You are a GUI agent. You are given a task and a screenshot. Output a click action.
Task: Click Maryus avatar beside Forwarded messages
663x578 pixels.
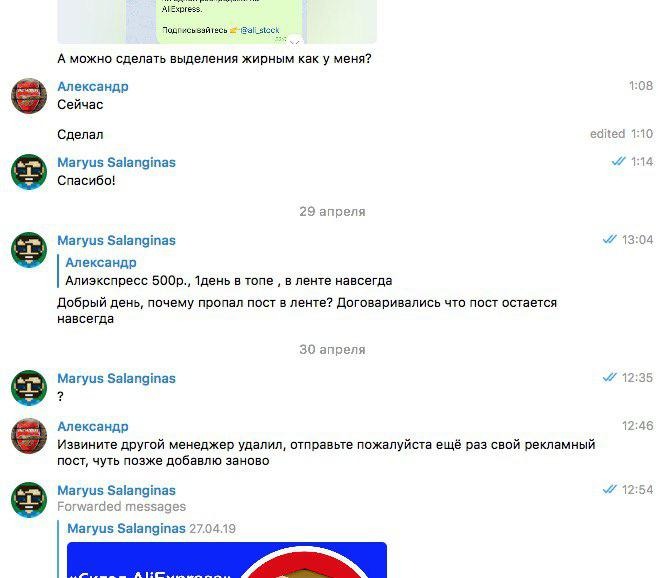click(29, 500)
